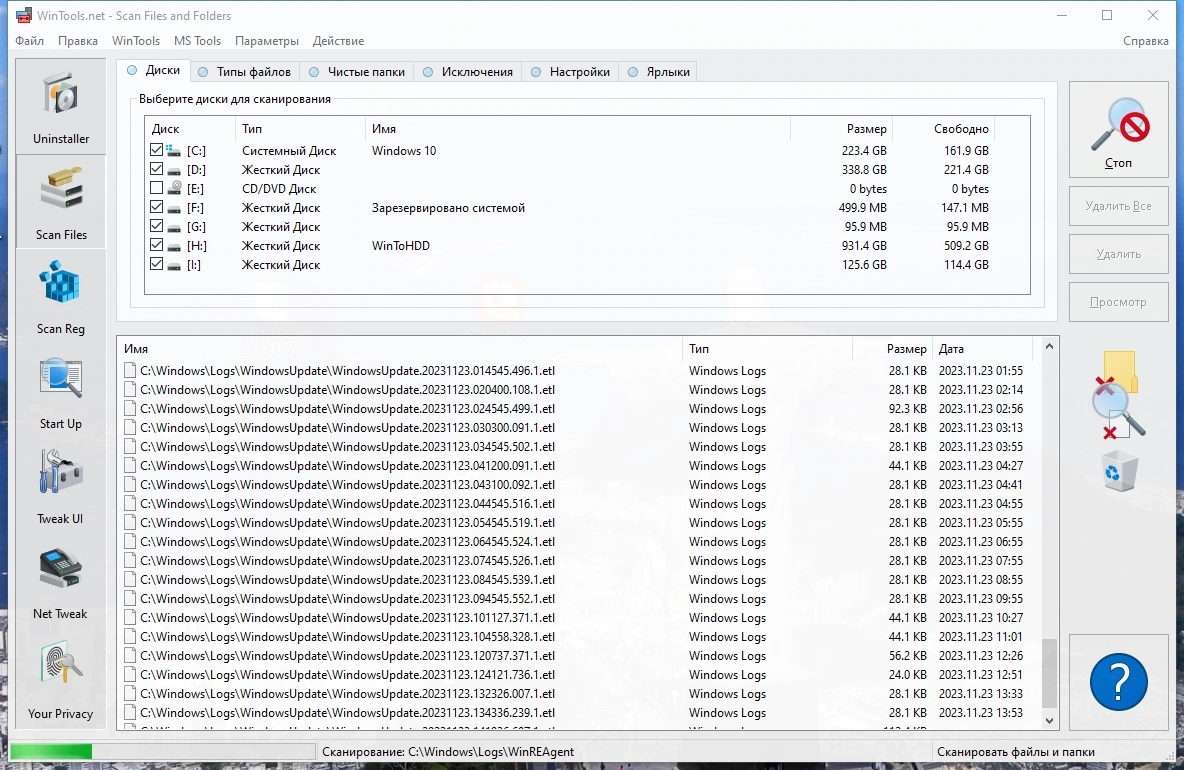Click status text 'Сканирование: C:\Windows\Logs\WinREAgent'
1184x770 pixels.
(448, 752)
